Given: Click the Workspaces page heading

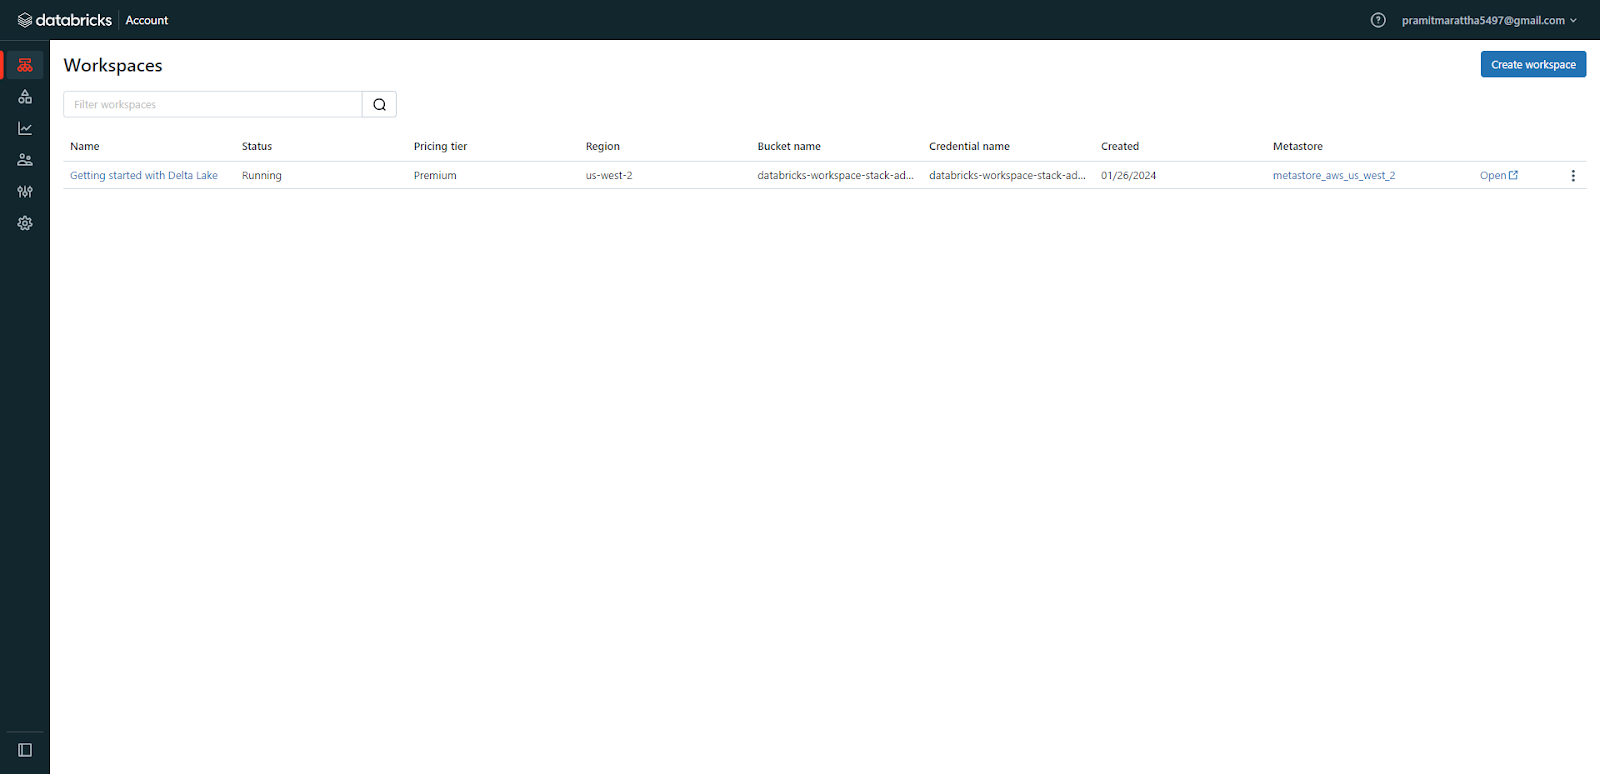Looking at the screenshot, I should coord(113,65).
